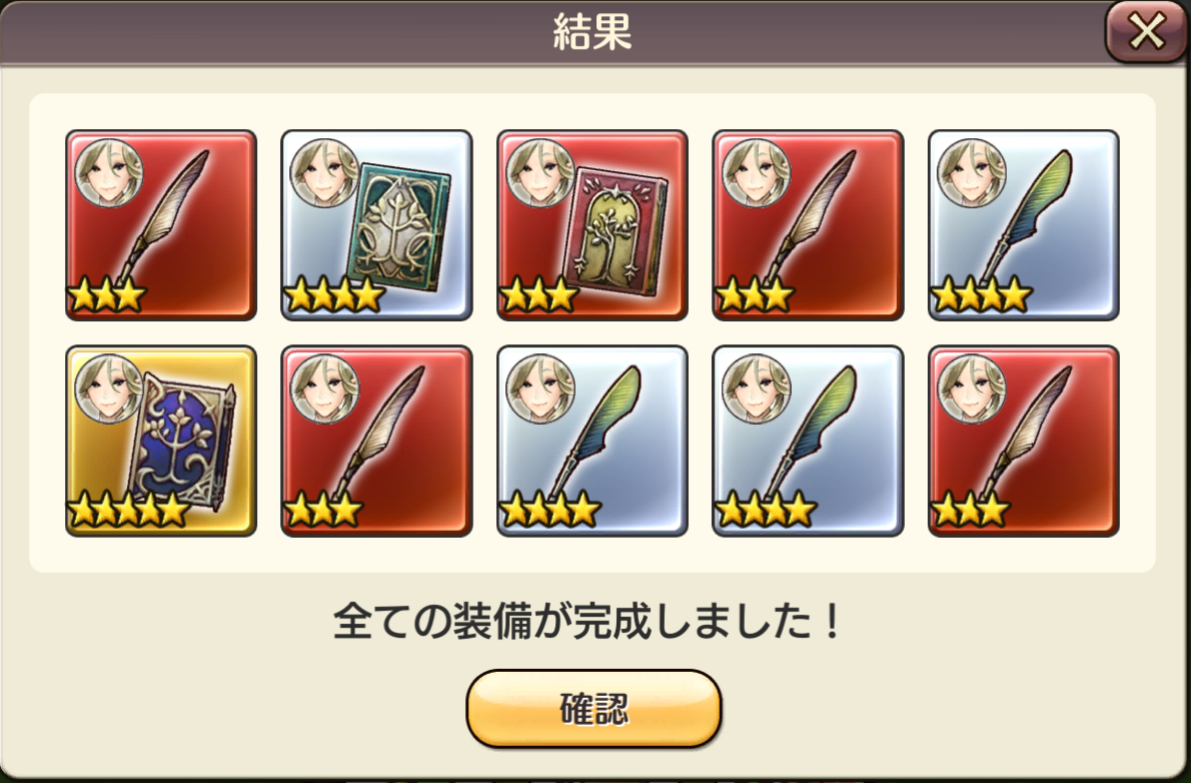Tap the character portrait on the green tome
Screen dimensions: 1191x783
click(325, 173)
